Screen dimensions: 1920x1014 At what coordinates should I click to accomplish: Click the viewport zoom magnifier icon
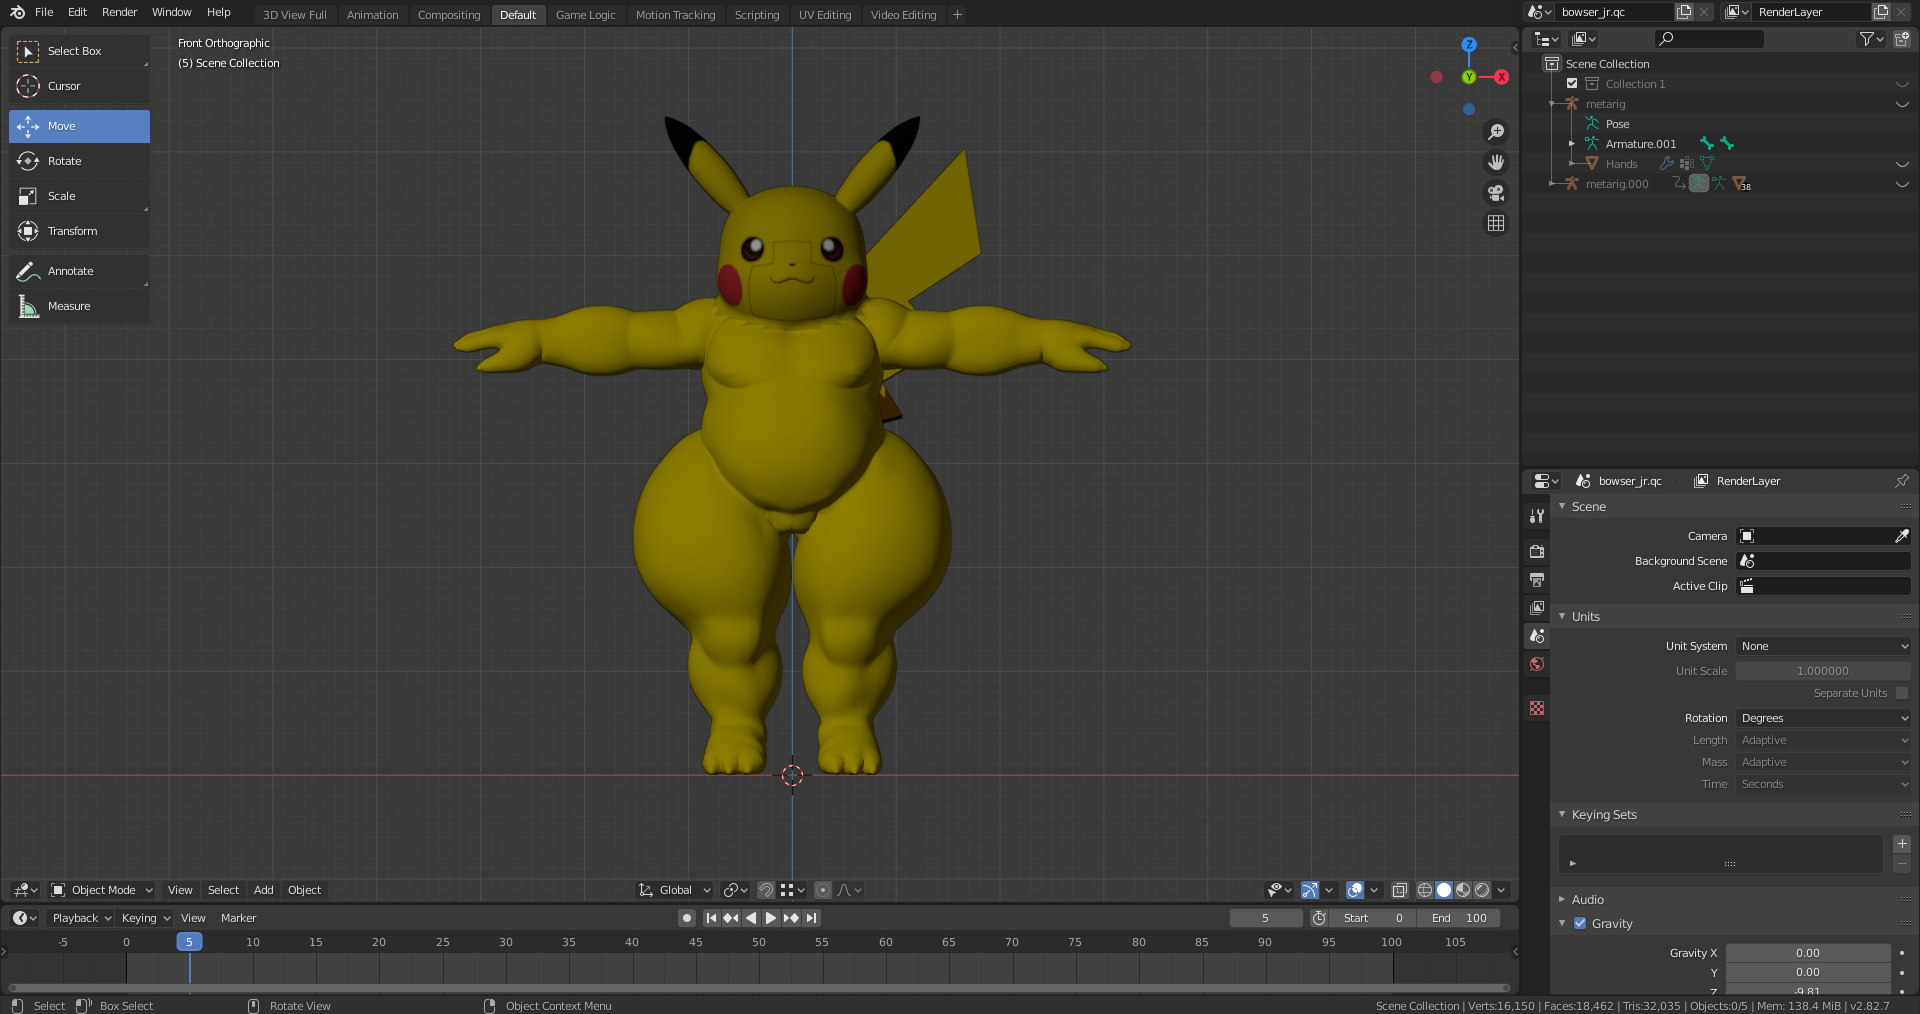pos(1496,132)
